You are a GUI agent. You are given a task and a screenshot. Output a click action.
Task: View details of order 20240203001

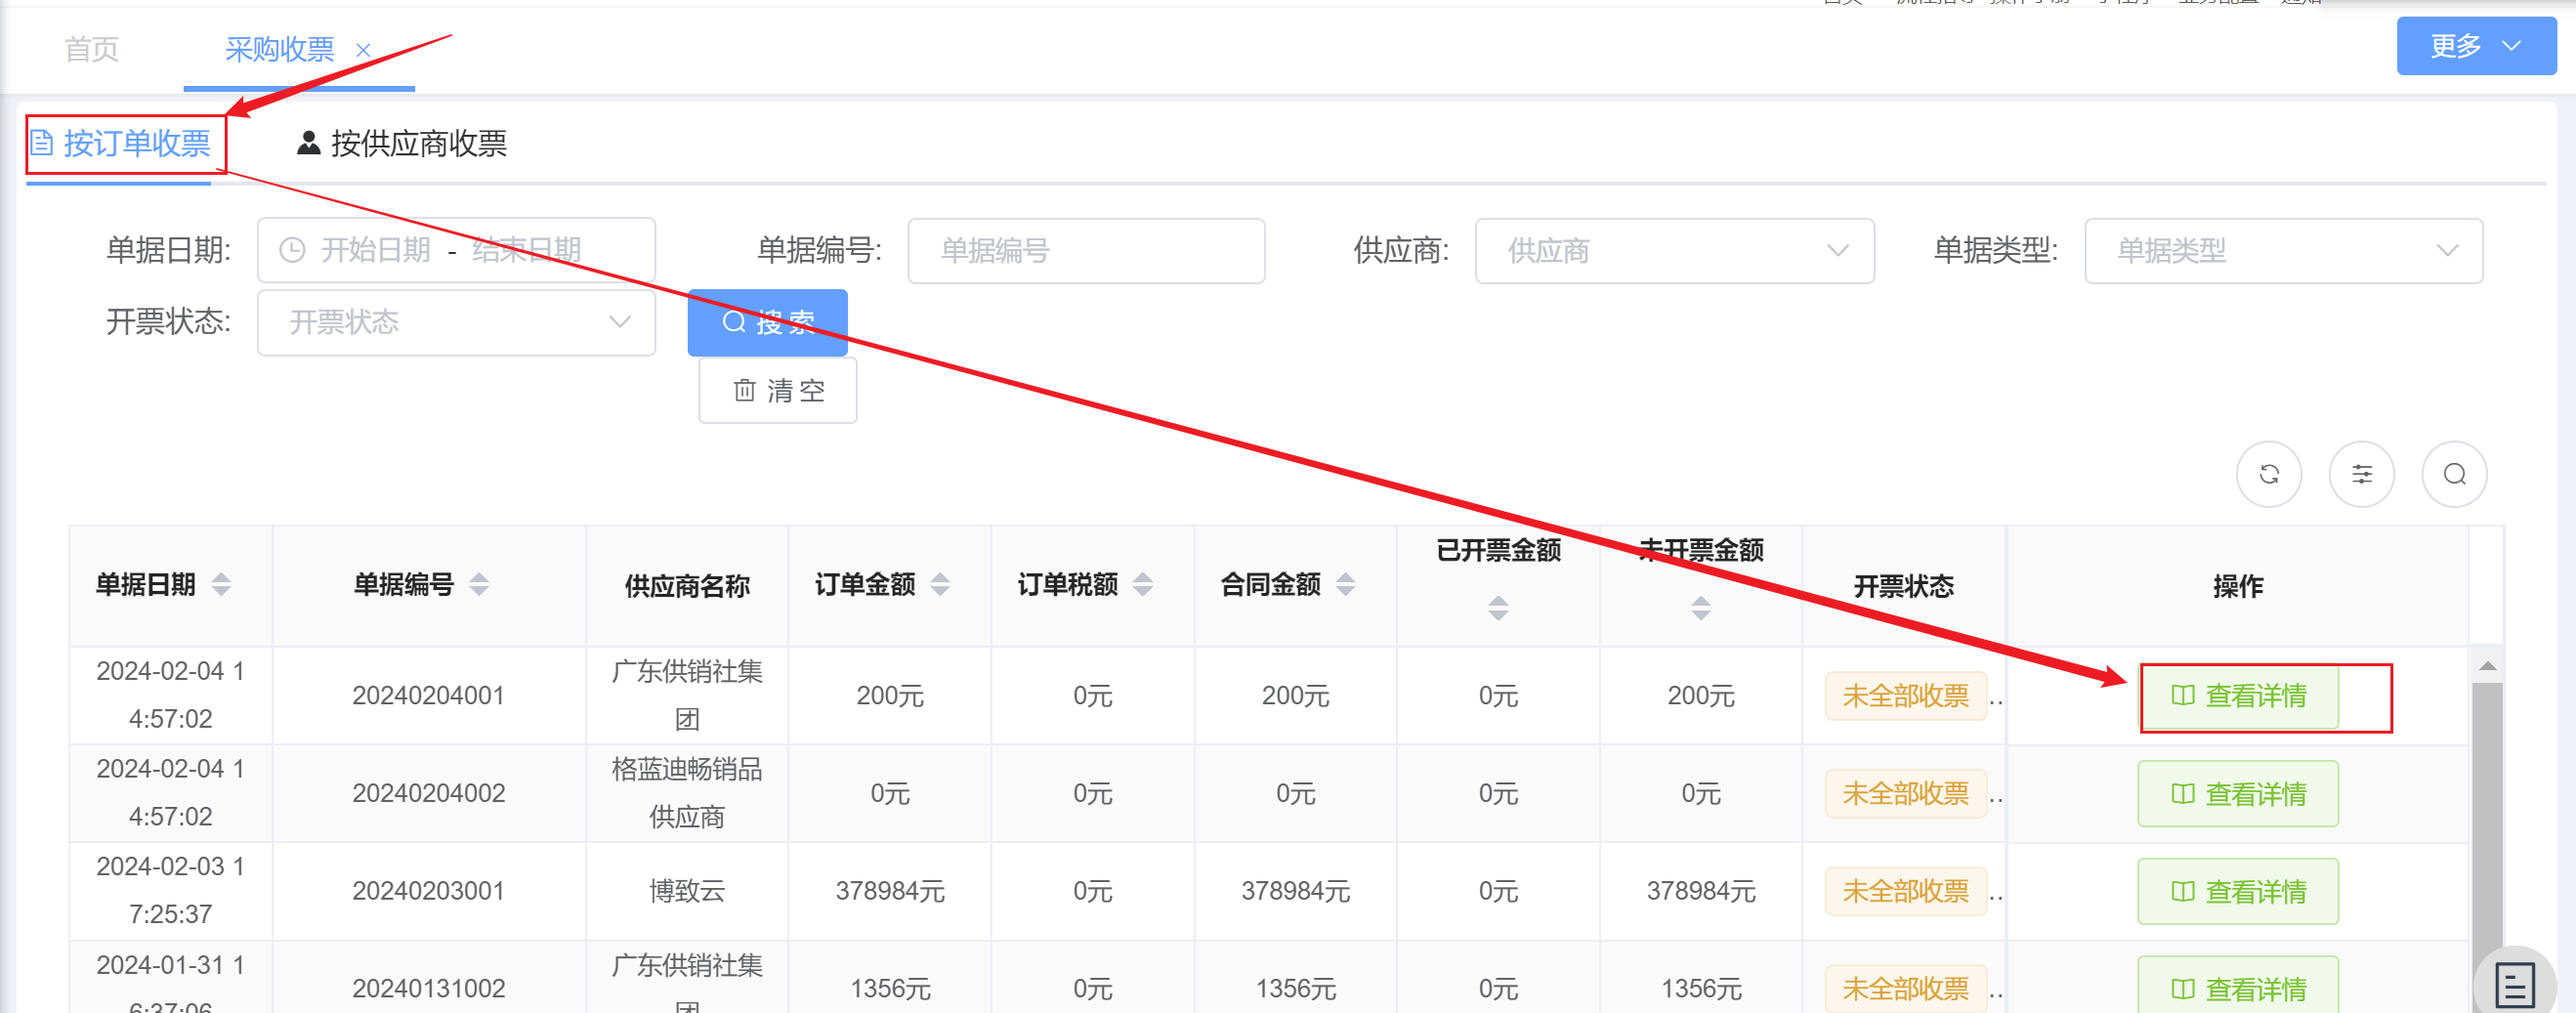[x=2238, y=892]
